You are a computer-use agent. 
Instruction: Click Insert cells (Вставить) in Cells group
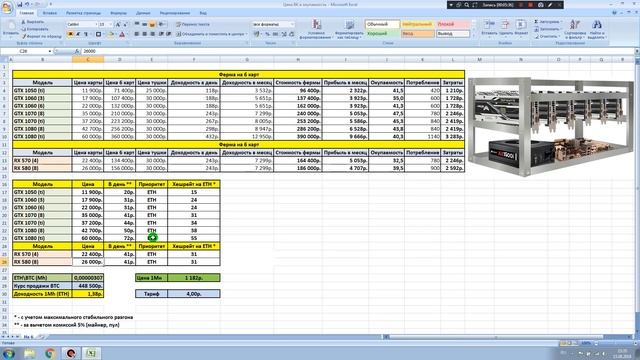489,29
